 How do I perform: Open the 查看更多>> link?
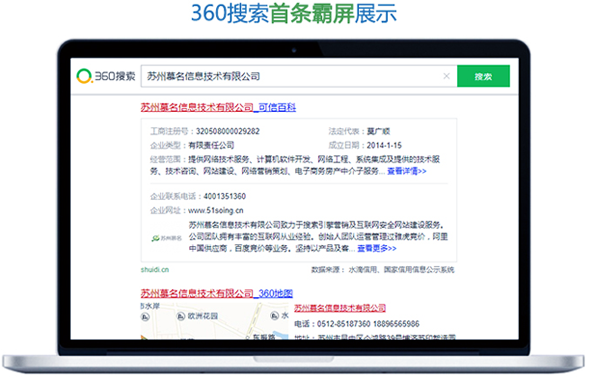[x=377, y=249]
